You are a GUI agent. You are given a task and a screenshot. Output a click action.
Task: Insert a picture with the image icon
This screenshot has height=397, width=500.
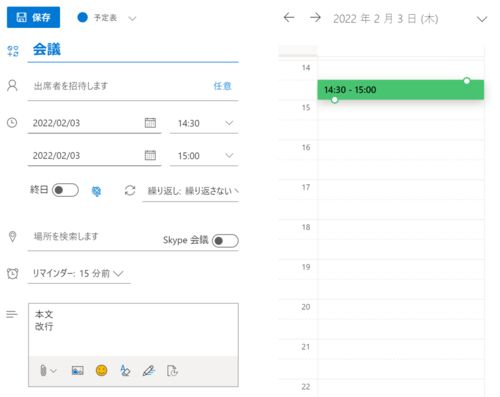point(77,370)
